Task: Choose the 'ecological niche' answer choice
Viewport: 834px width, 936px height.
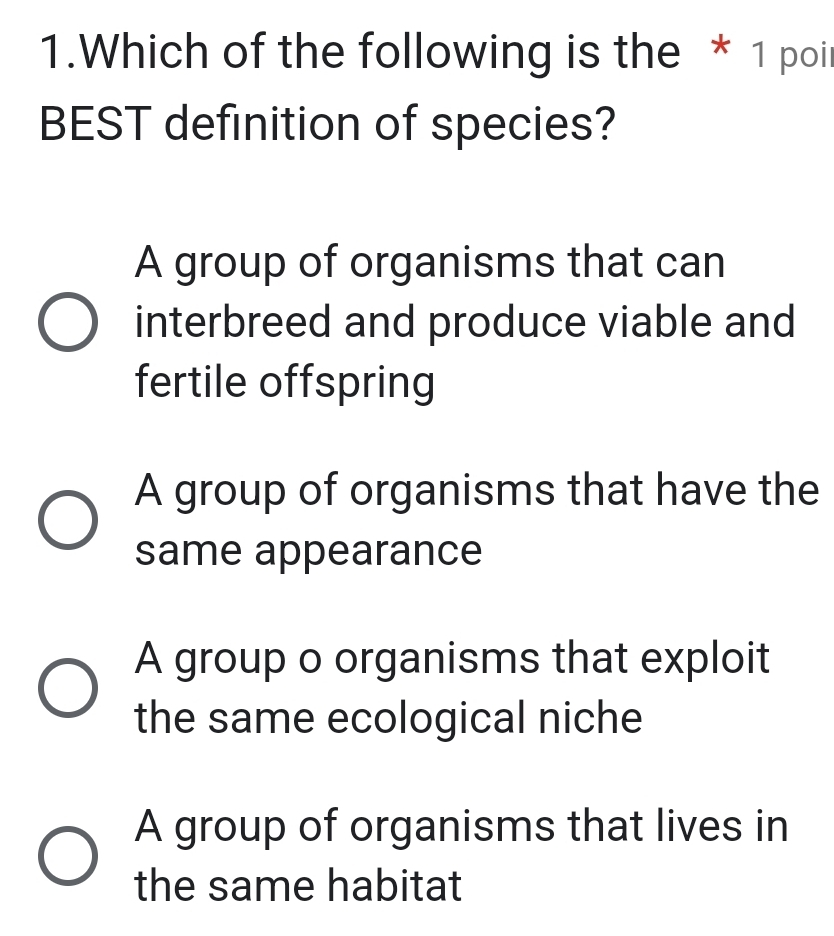Action: (66, 689)
